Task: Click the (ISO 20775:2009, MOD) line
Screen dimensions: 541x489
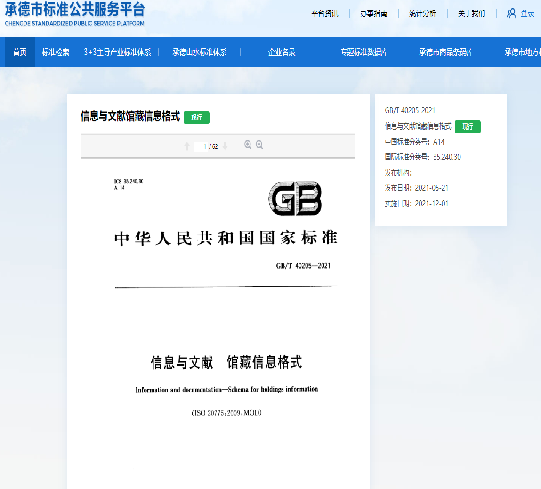Action: point(226,413)
